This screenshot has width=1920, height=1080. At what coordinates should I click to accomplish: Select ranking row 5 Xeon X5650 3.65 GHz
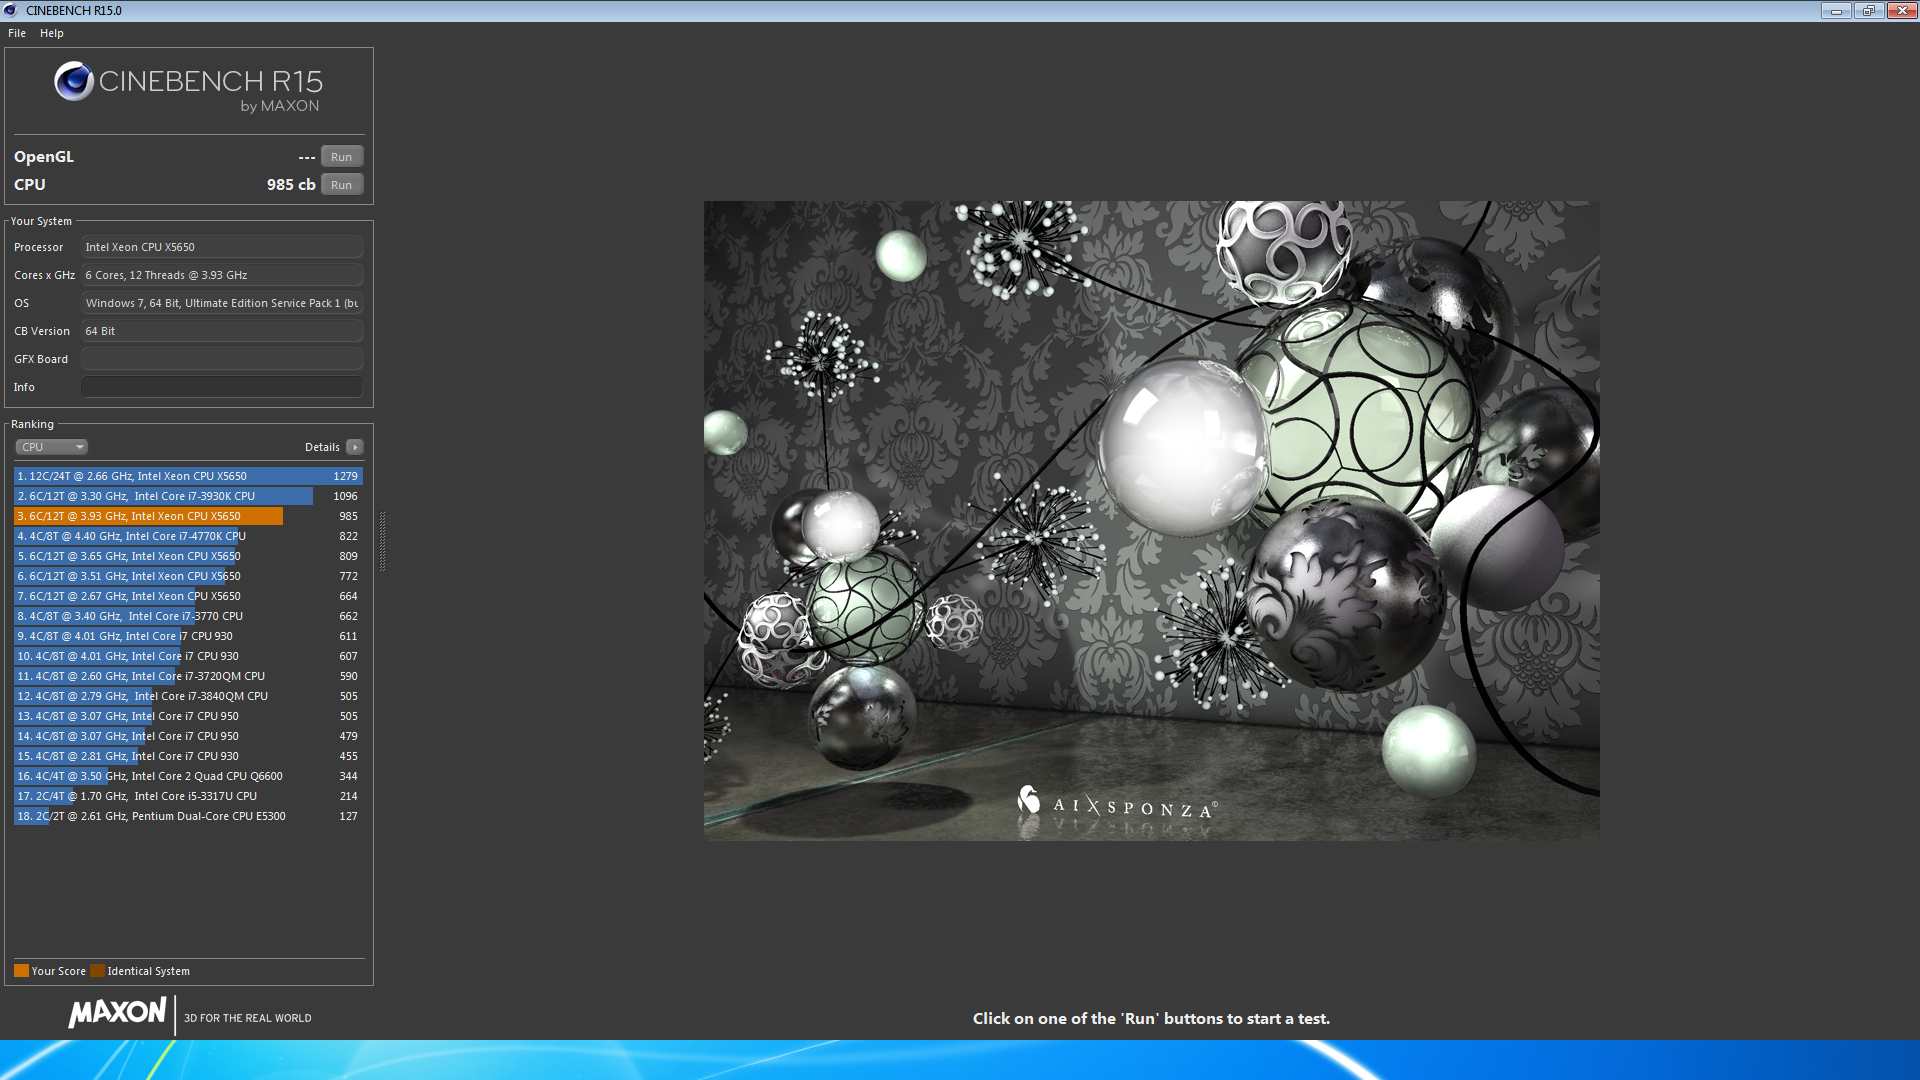188,556
